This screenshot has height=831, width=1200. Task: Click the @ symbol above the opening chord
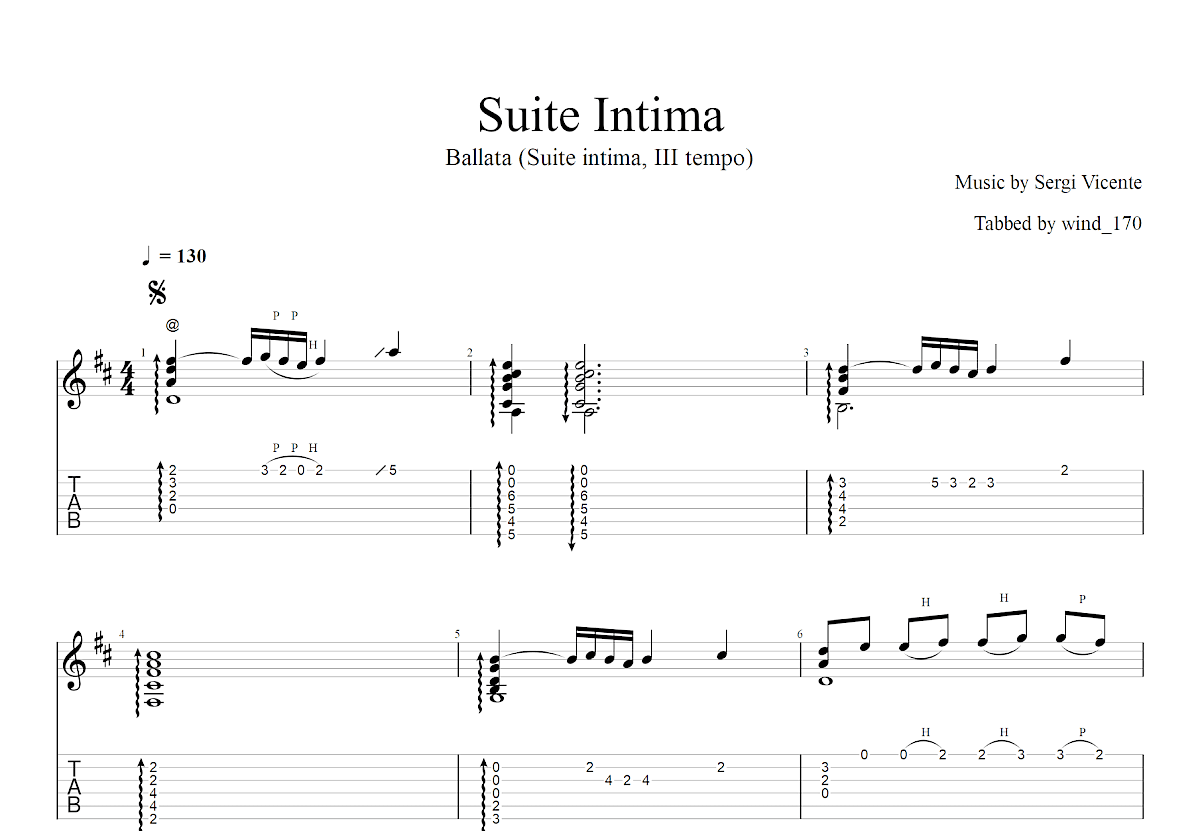point(173,324)
